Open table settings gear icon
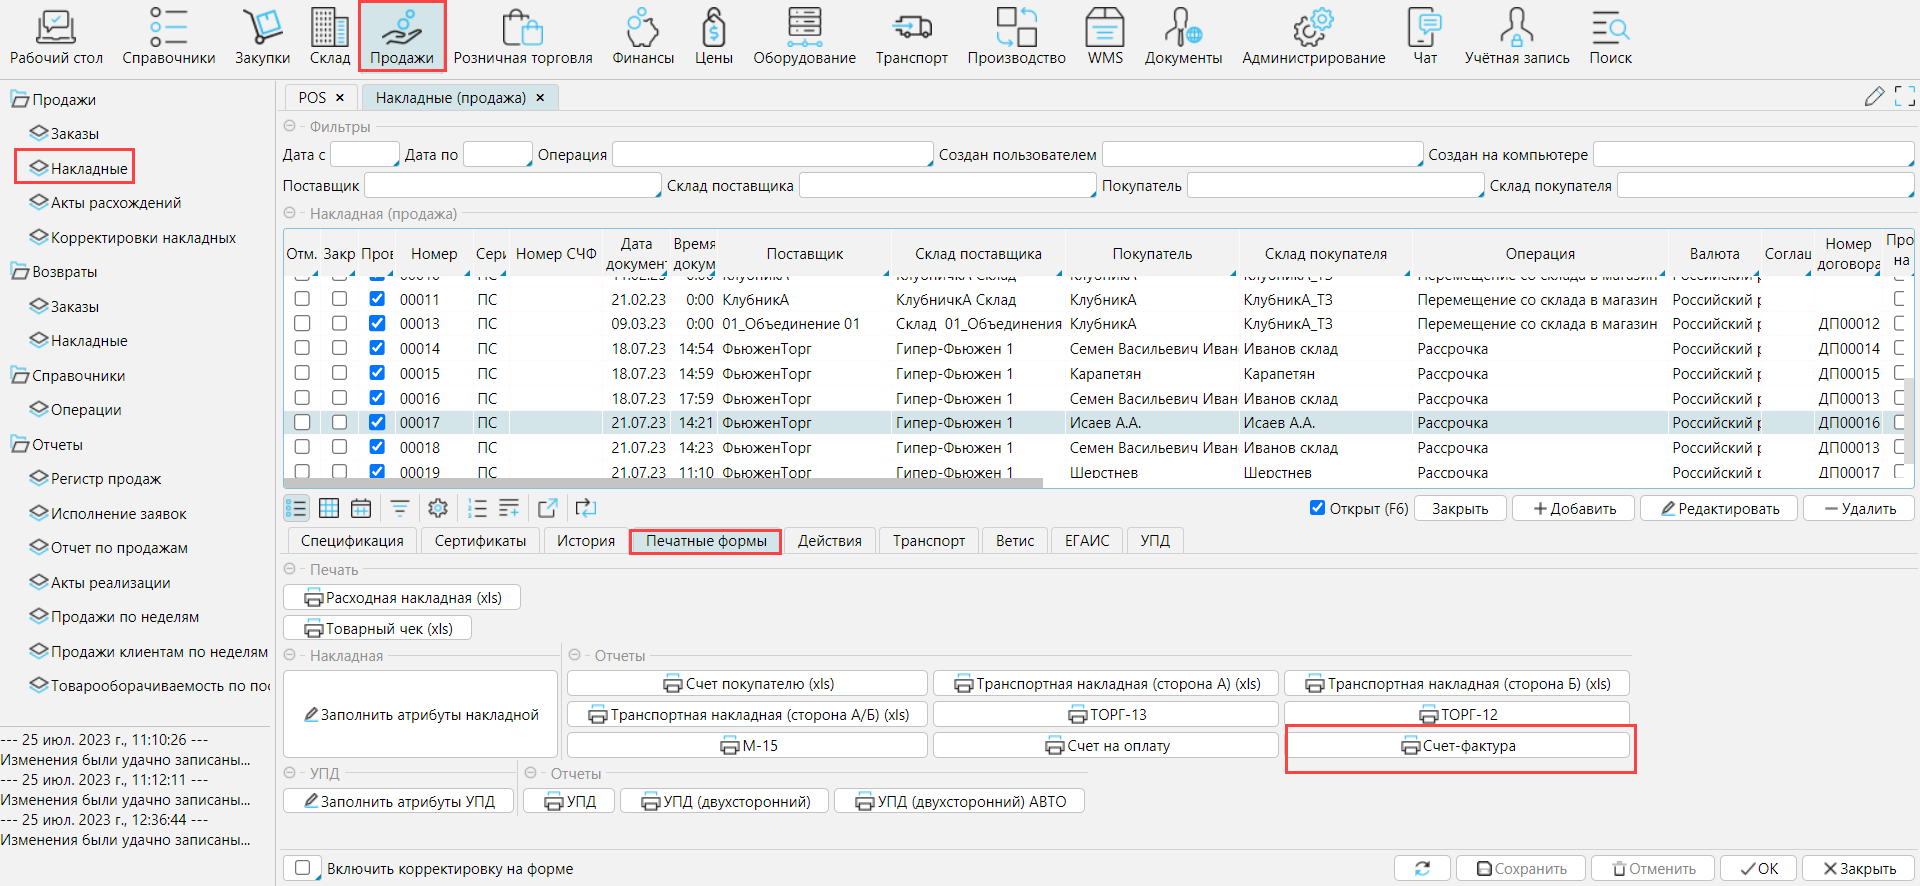 coord(437,508)
